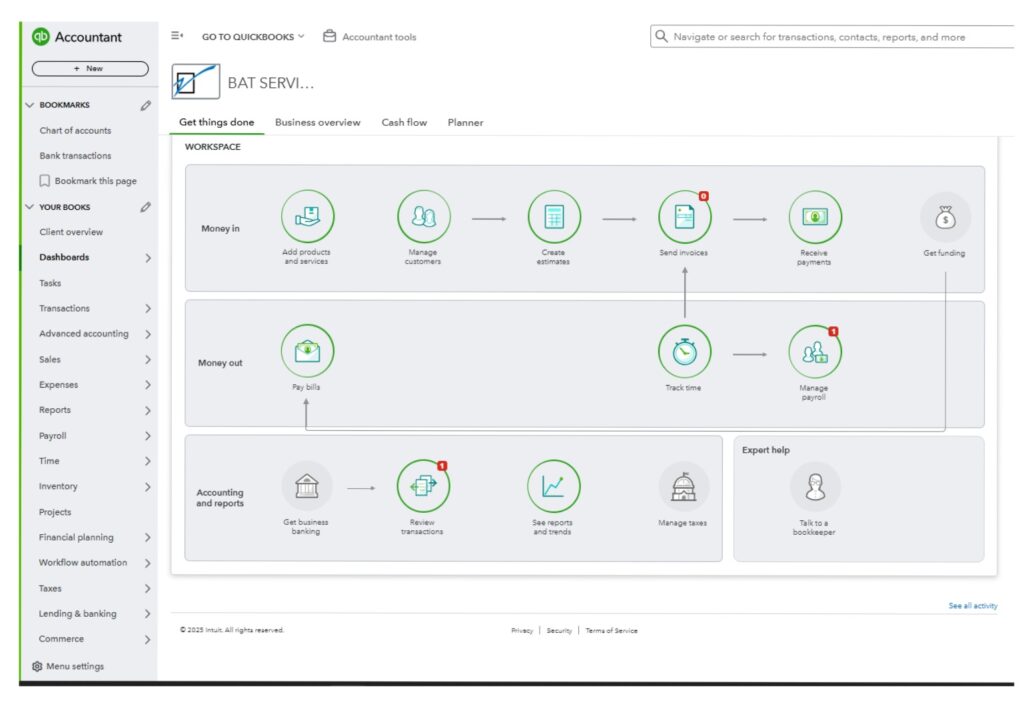Open the Manage payroll icon
Image resolution: width=1024 pixels, height=706 pixels.
814,351
